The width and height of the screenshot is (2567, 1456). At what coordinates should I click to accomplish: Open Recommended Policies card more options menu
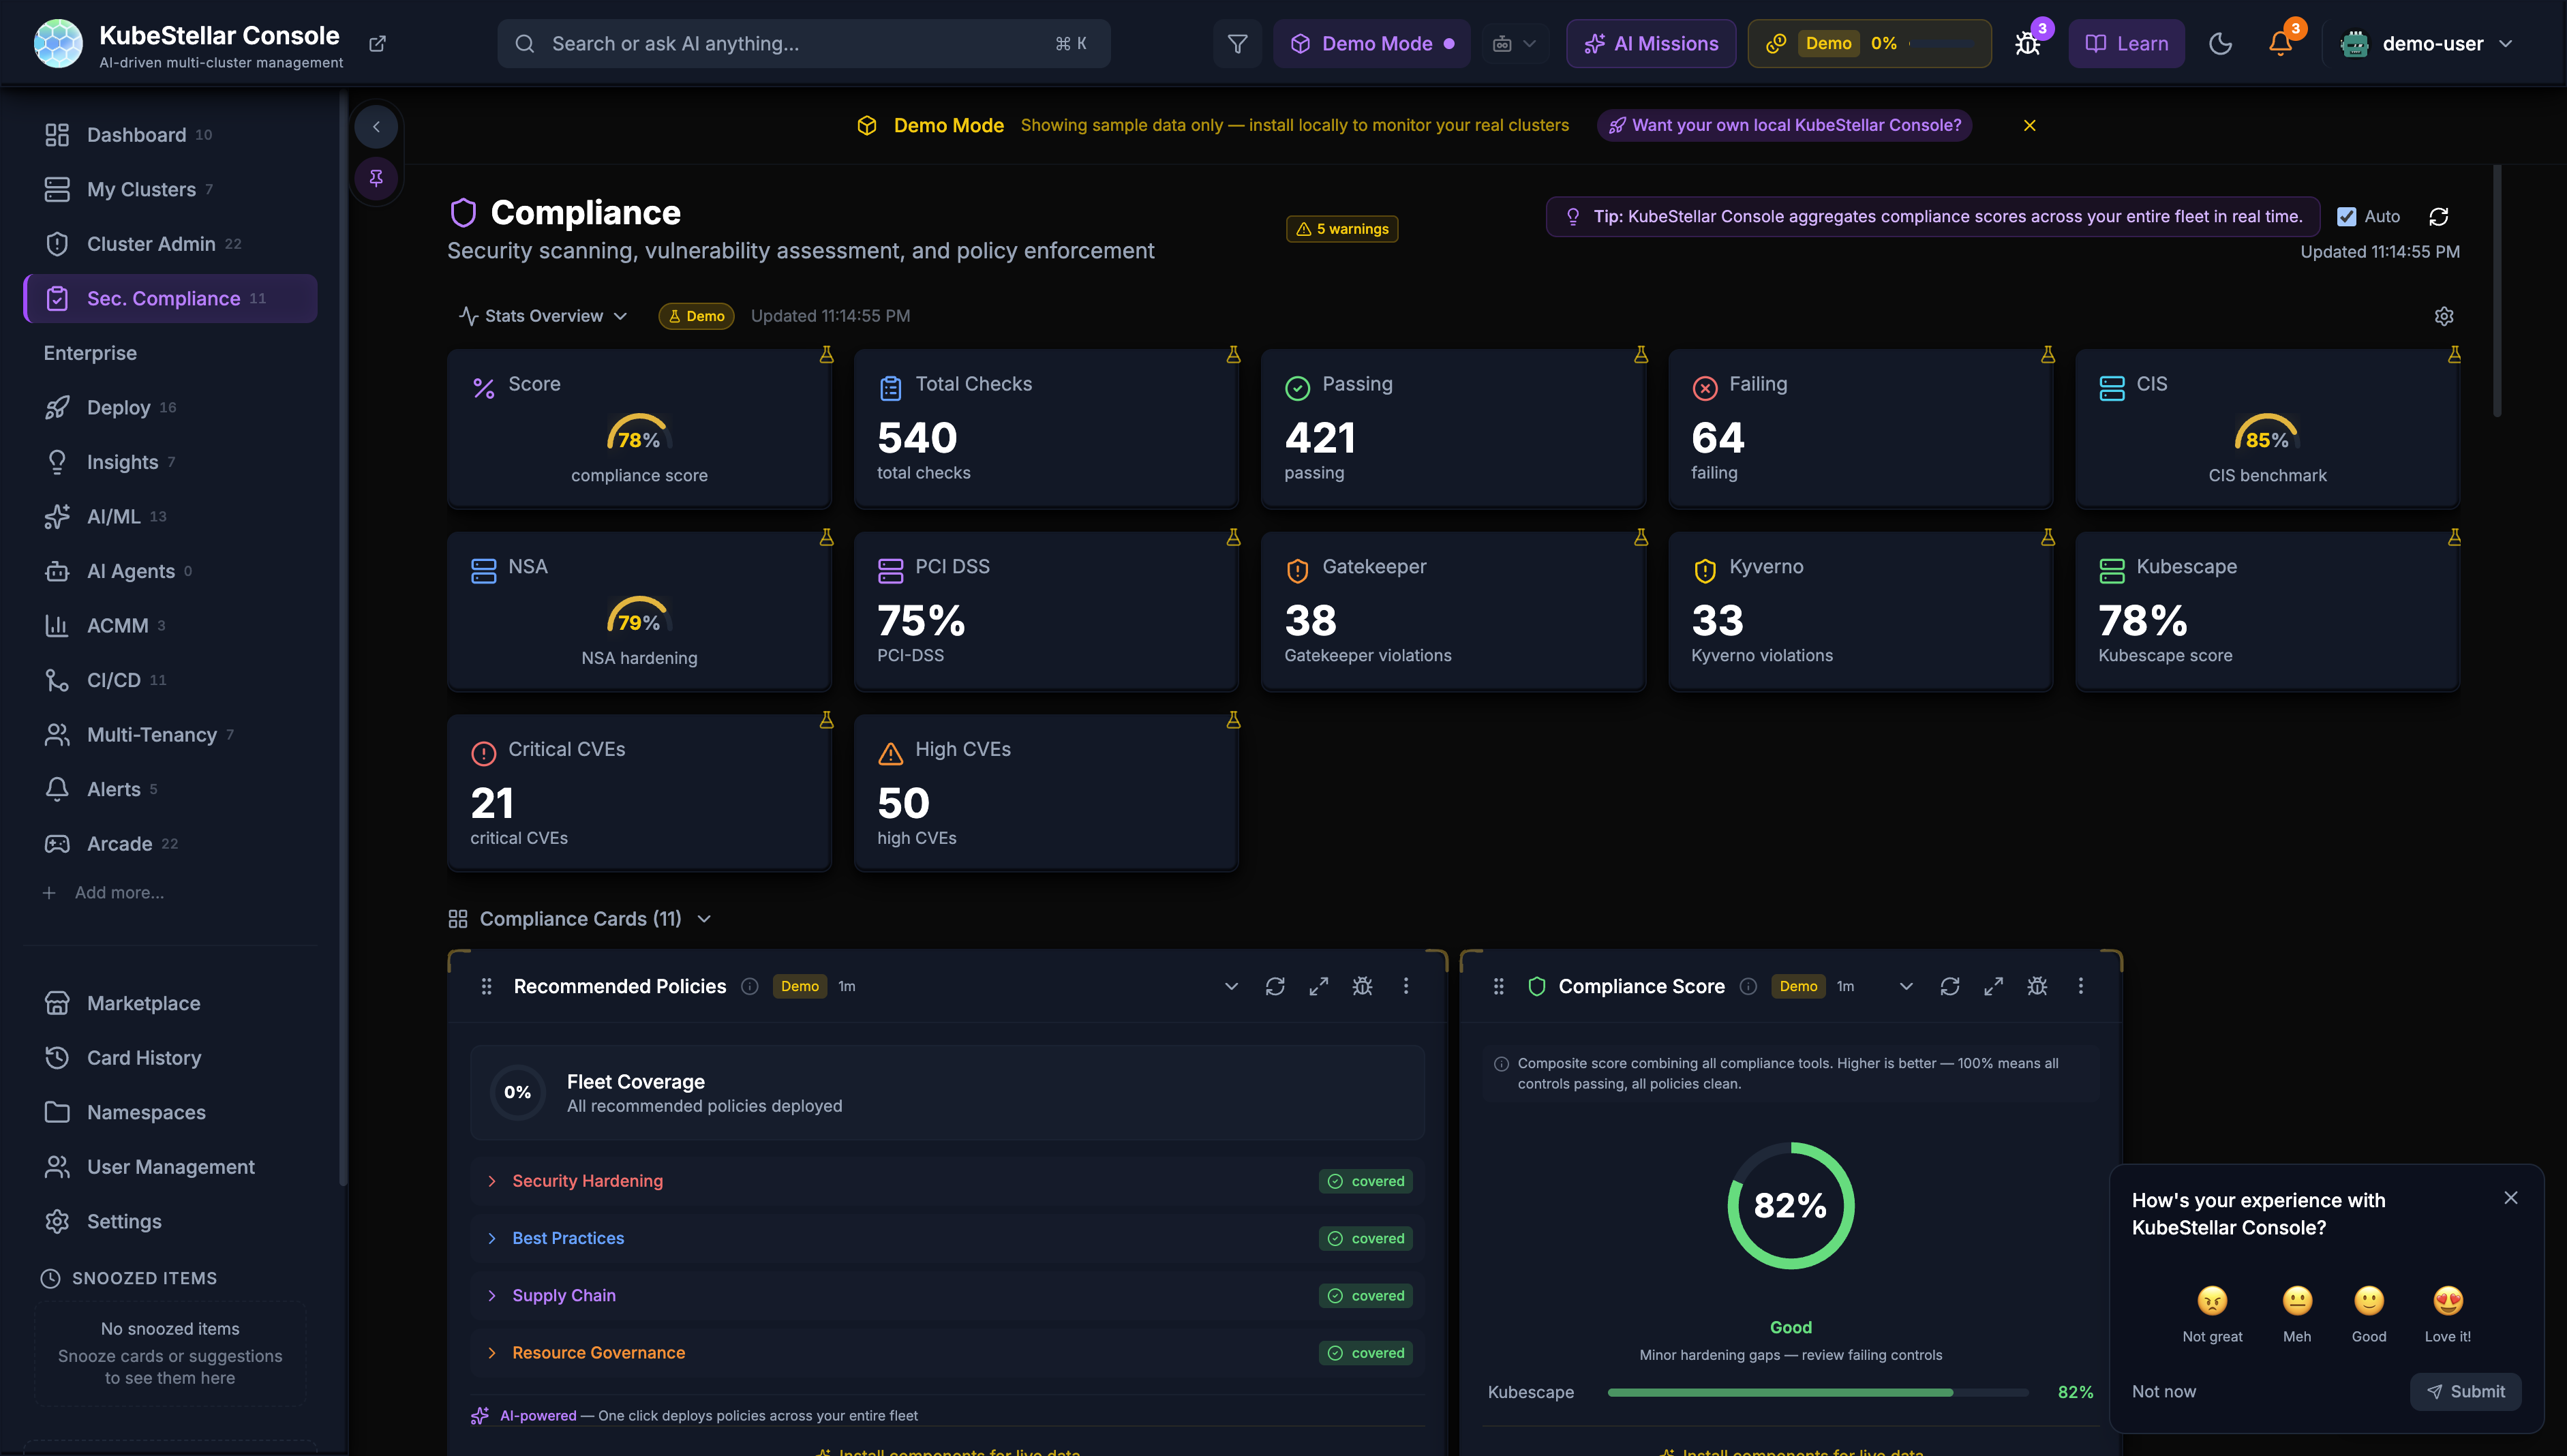(x=1406, y=986)
